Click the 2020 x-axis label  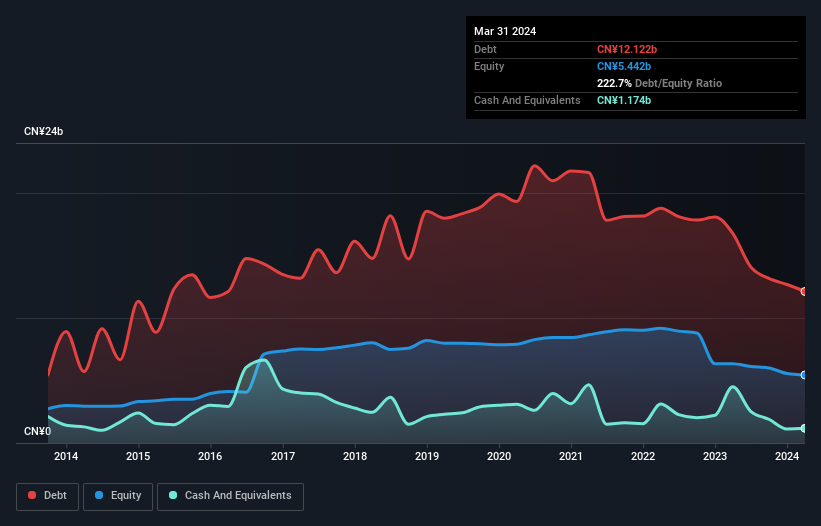coord(499,456)
